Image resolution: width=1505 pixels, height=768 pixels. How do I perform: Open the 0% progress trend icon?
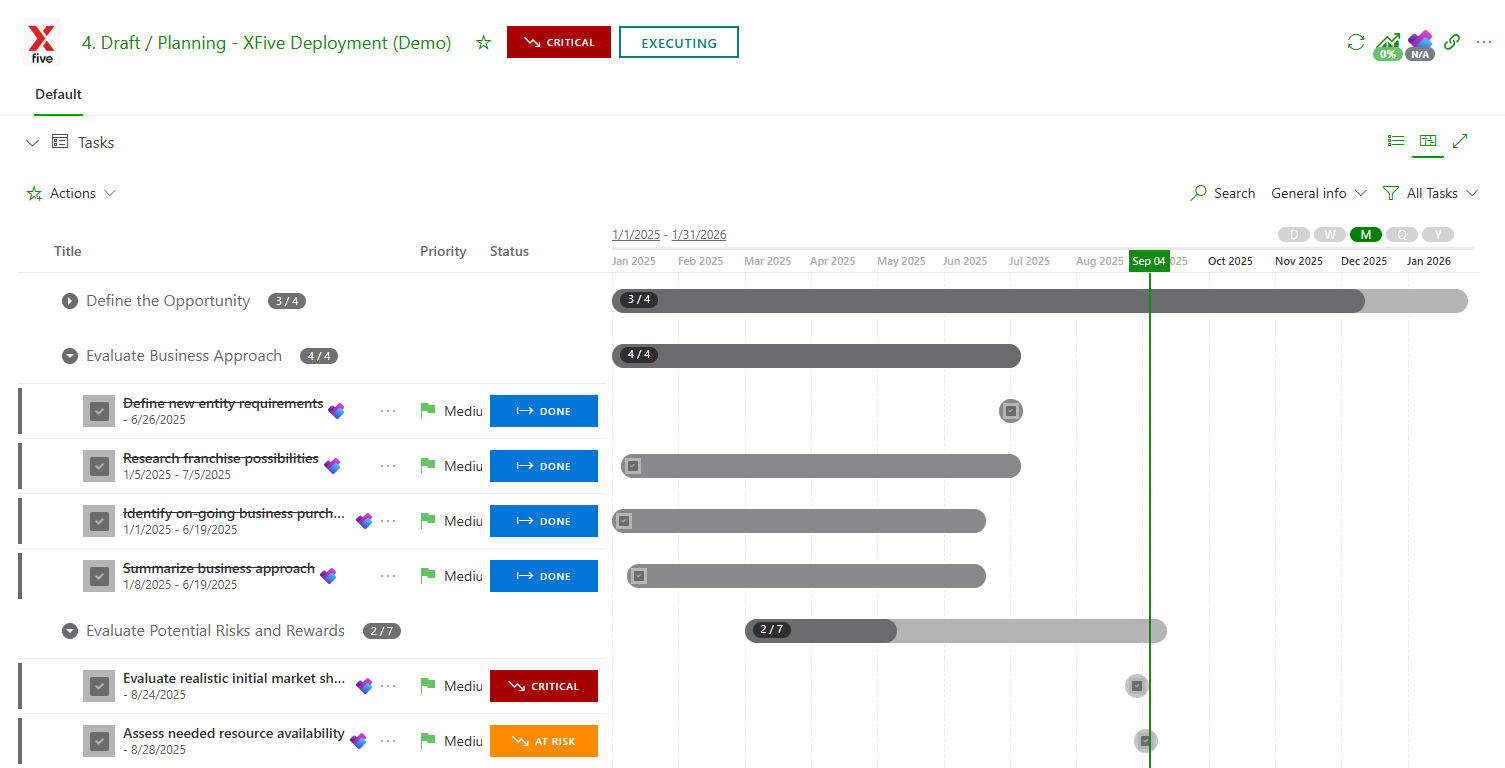[1387, 45]
